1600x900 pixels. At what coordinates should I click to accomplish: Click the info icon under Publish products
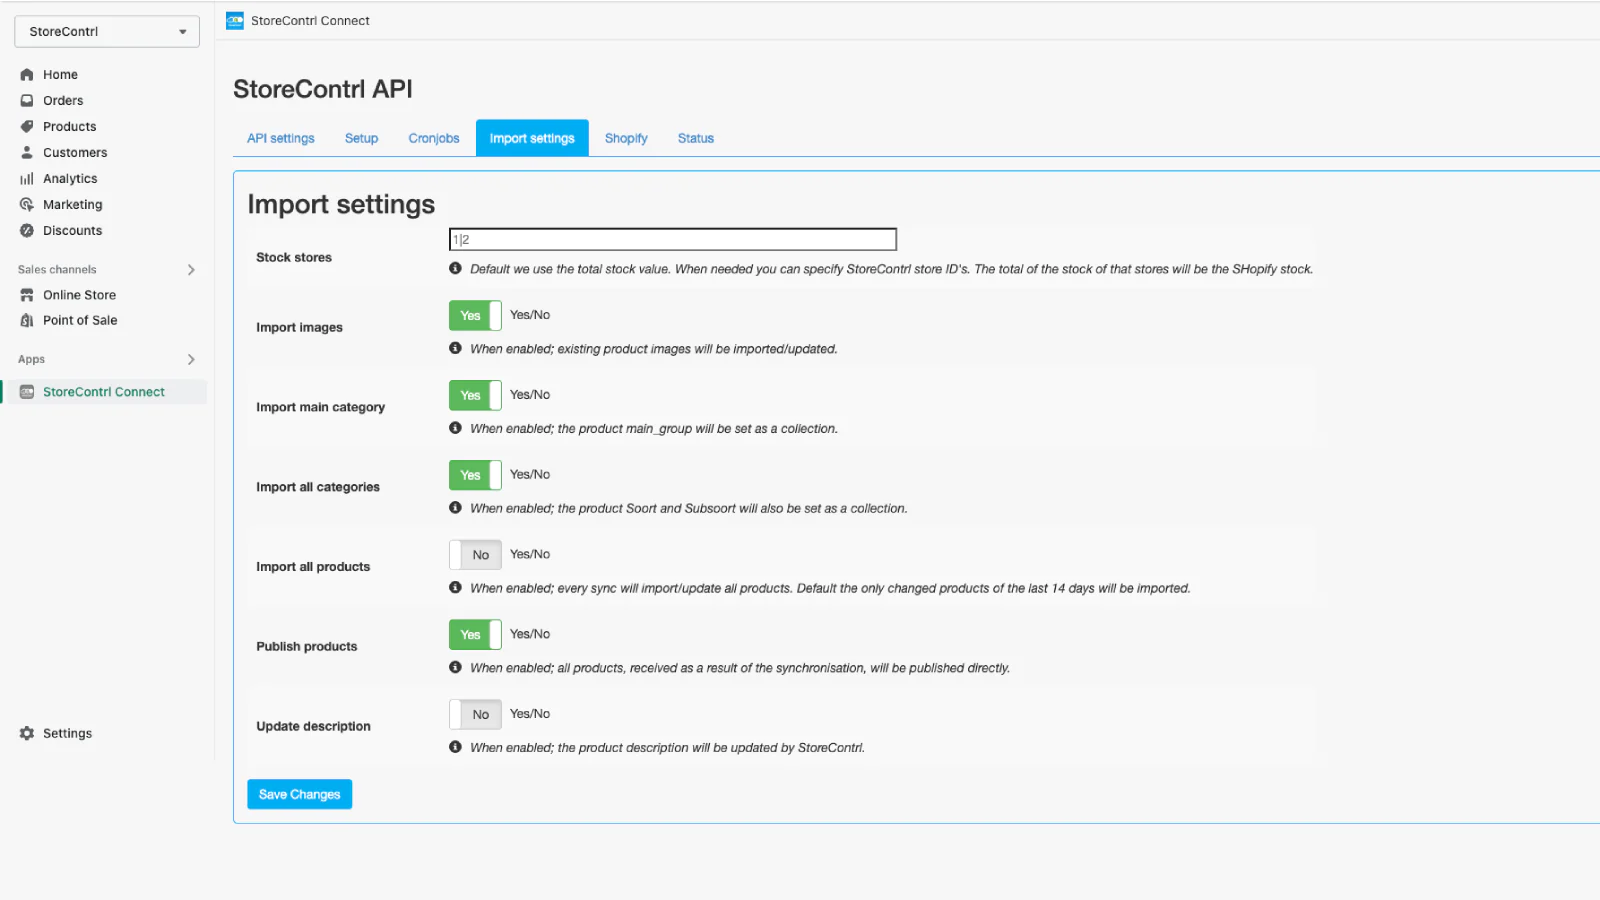[455, 667]
